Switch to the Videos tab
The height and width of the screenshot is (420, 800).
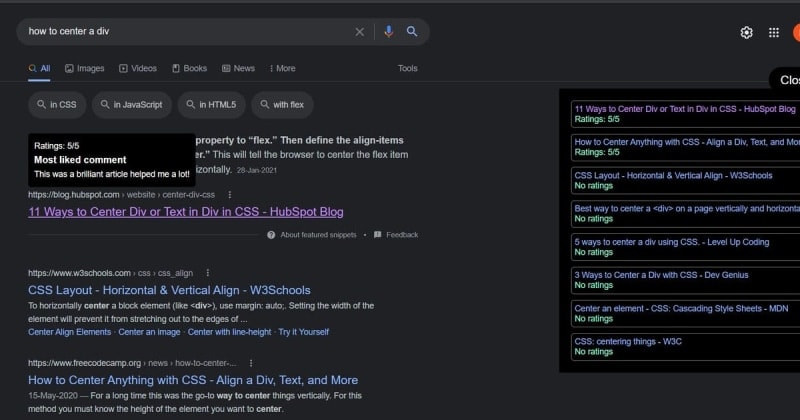tap(138, 68)
